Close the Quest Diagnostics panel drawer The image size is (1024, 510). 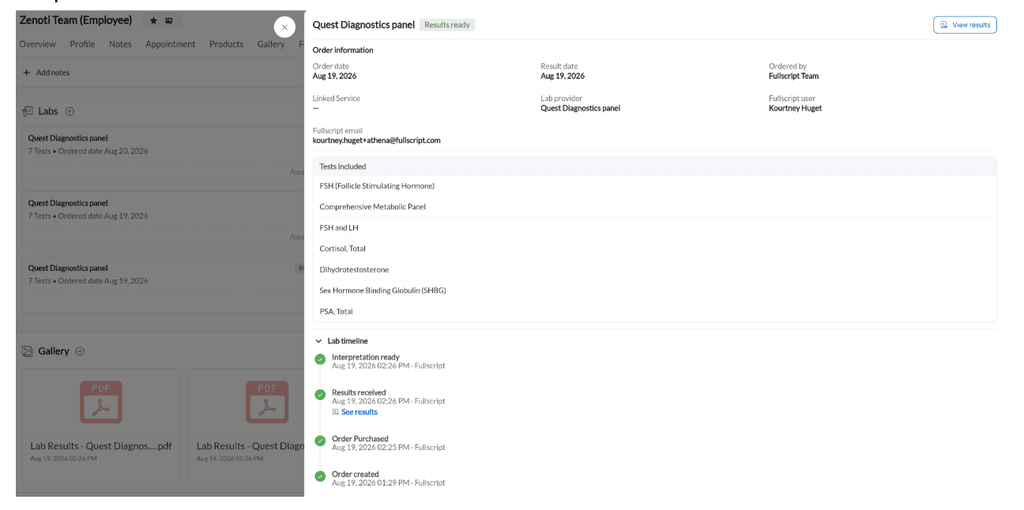(285, 27)
